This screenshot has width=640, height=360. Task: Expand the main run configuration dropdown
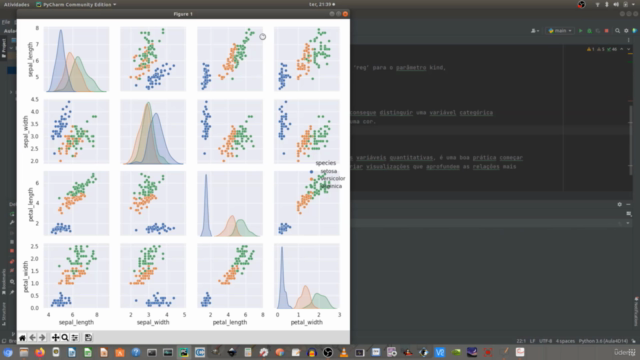point(560,31)
